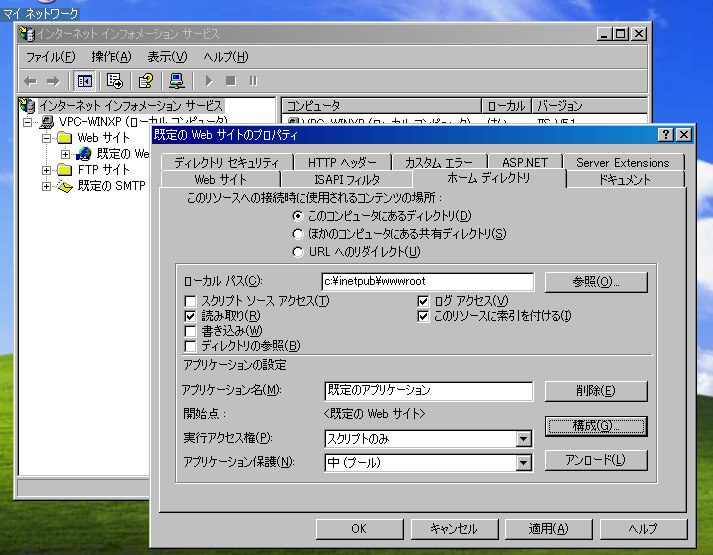Click the dialog's question-mark help icon
Screen dimensions: 713x555
coord(666,134)
